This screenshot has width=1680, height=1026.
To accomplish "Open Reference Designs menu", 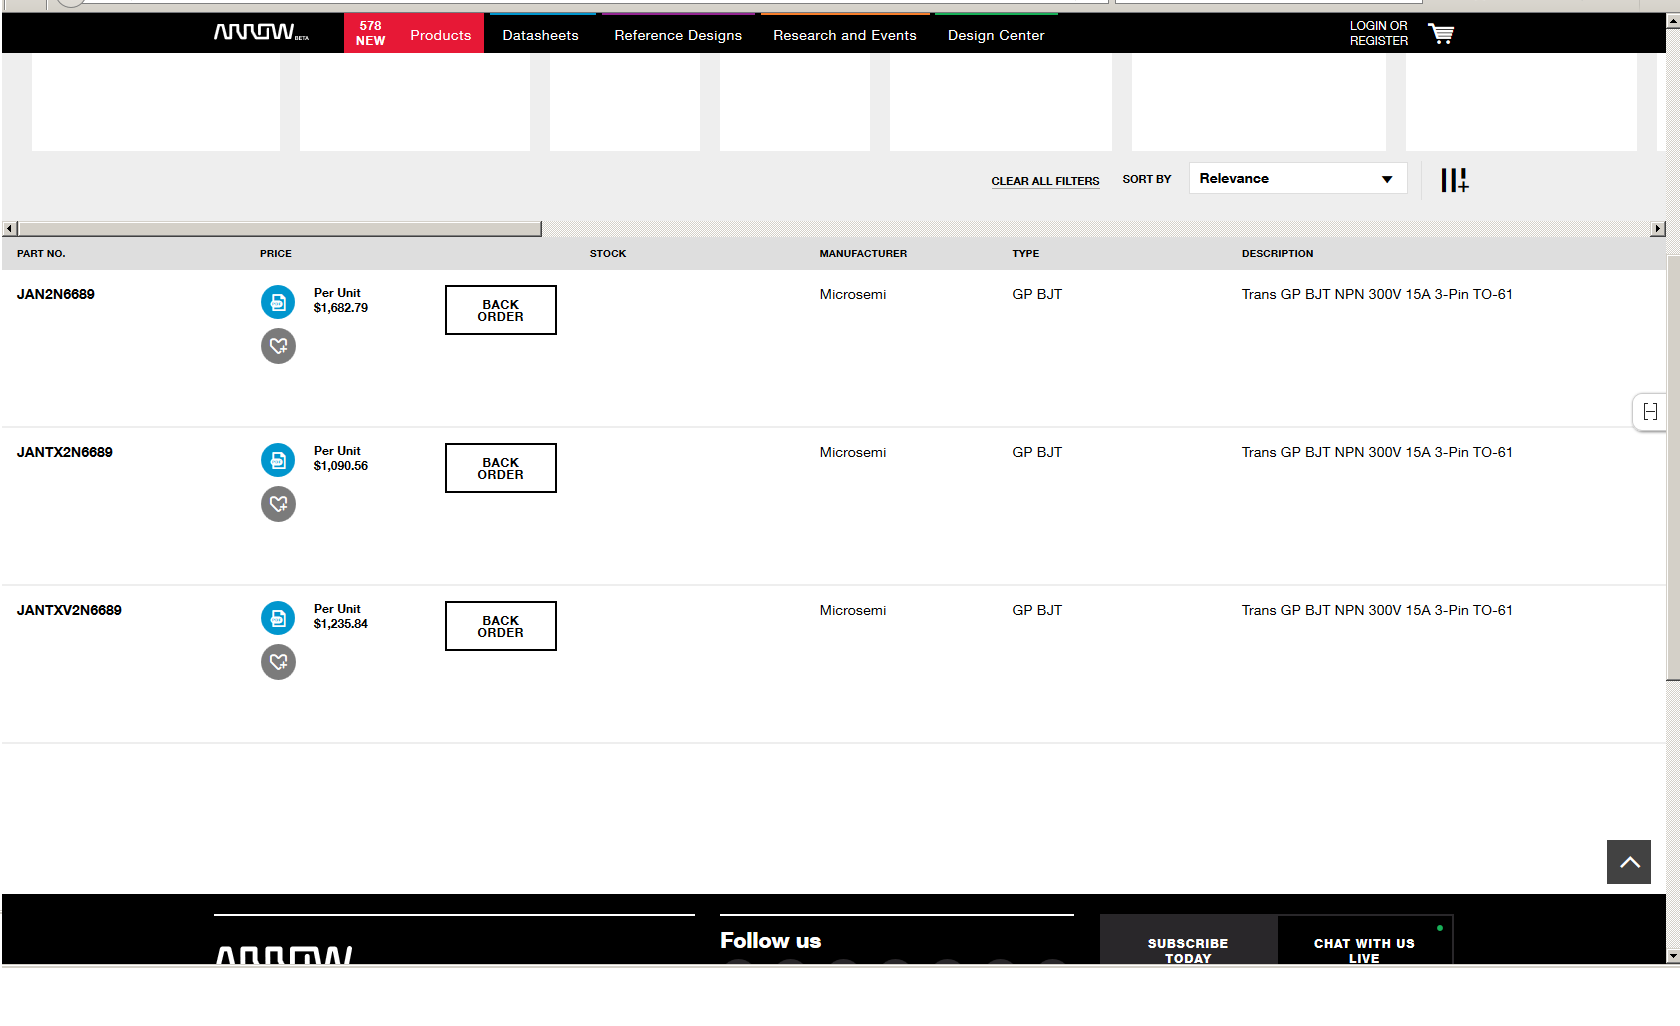I will [678, 35].
